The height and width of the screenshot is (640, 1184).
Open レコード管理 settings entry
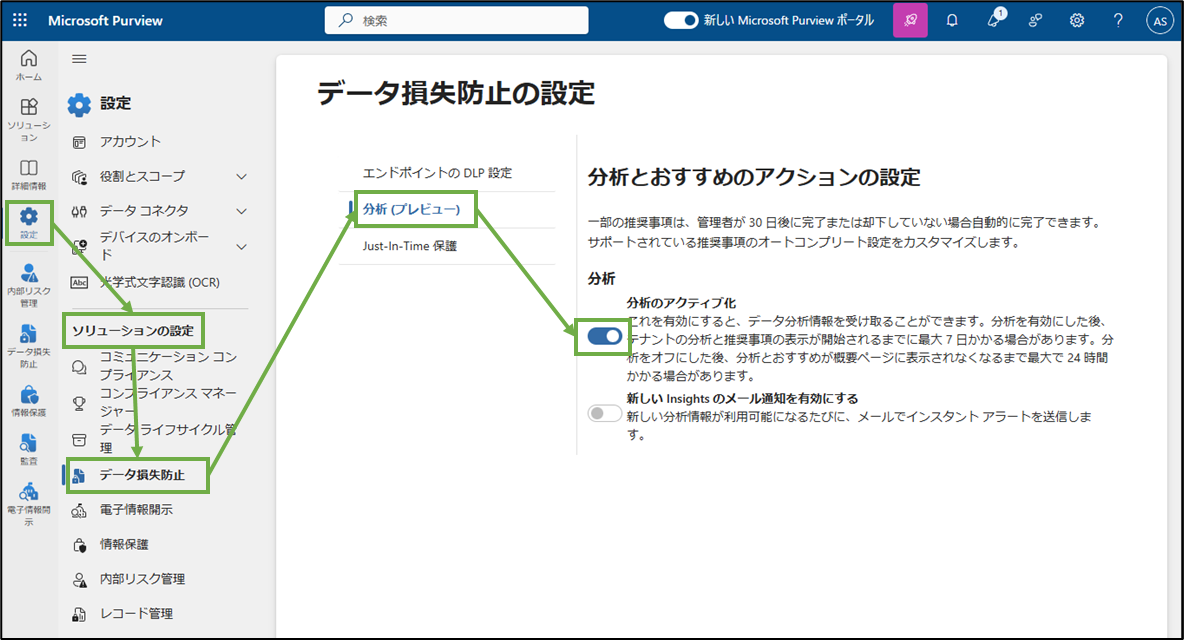[x=136, y=614]
